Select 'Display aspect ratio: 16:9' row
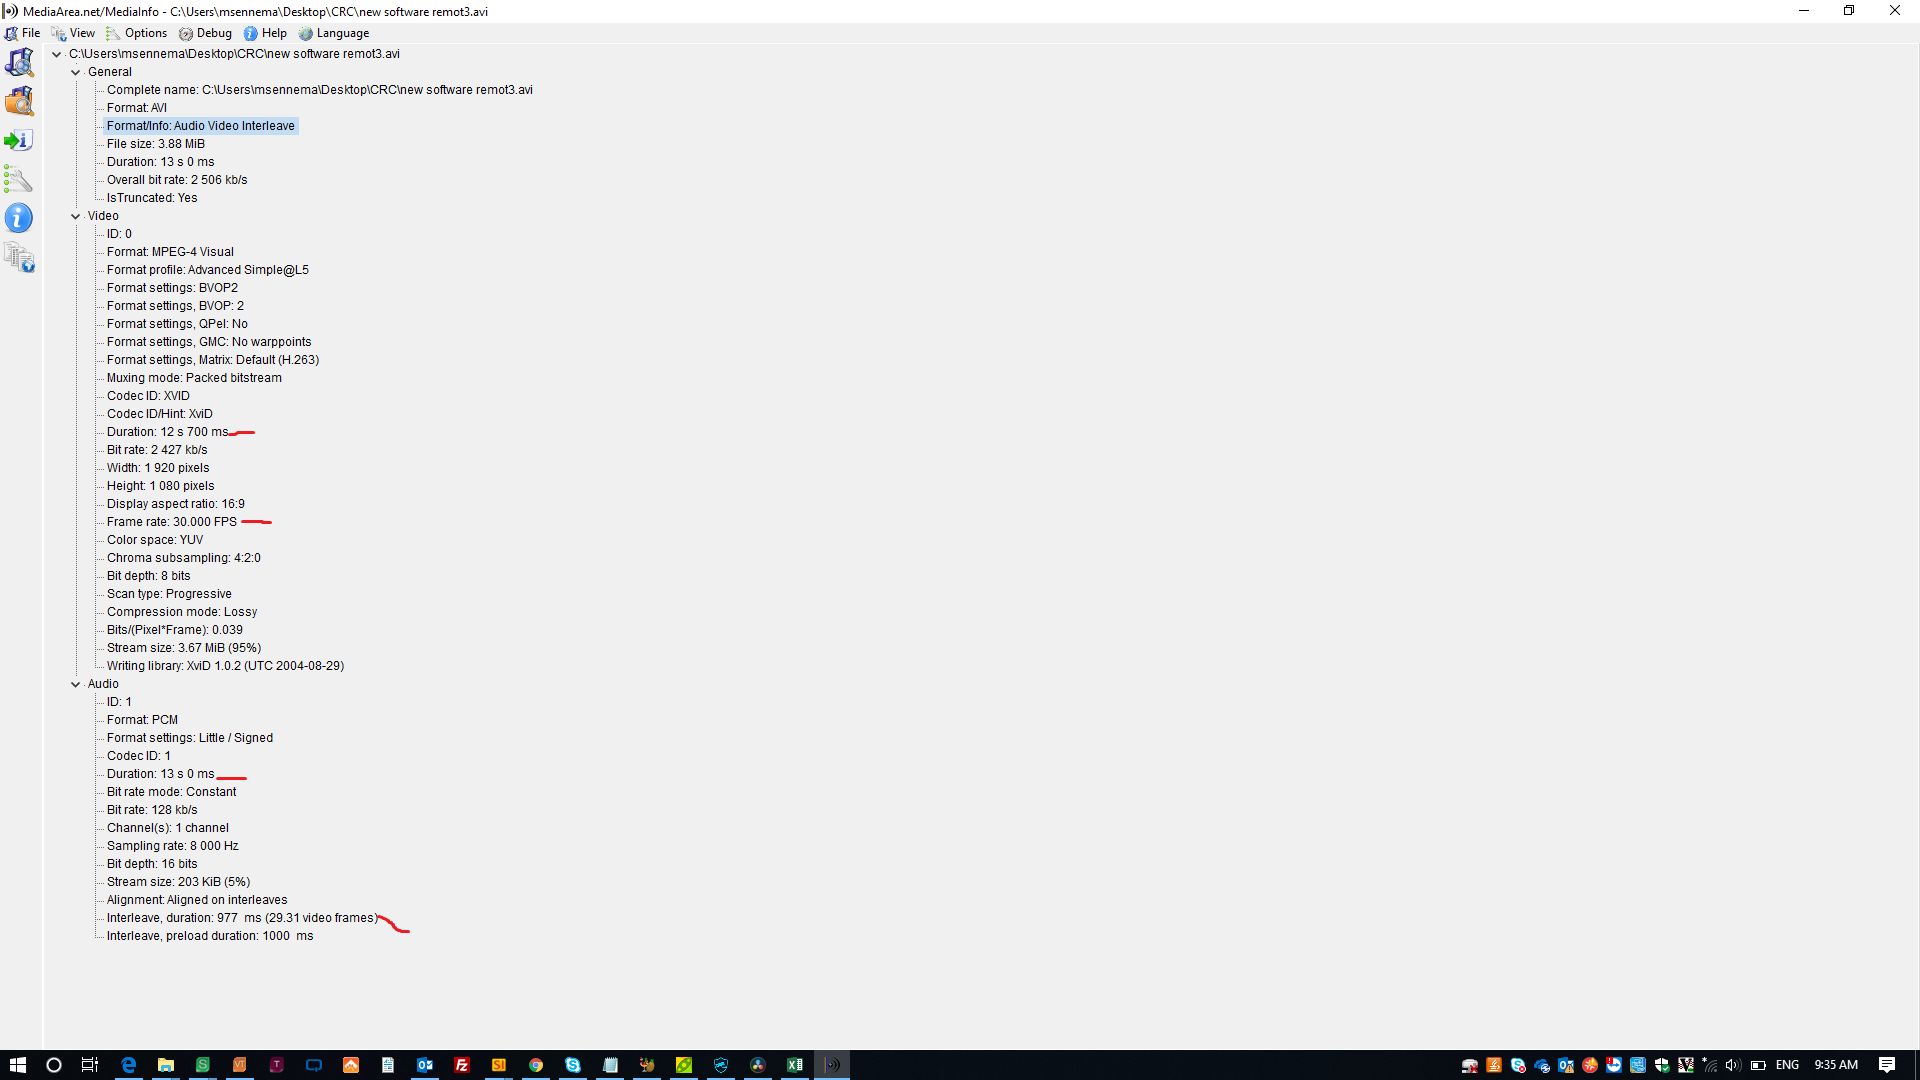 pos(176,504)
